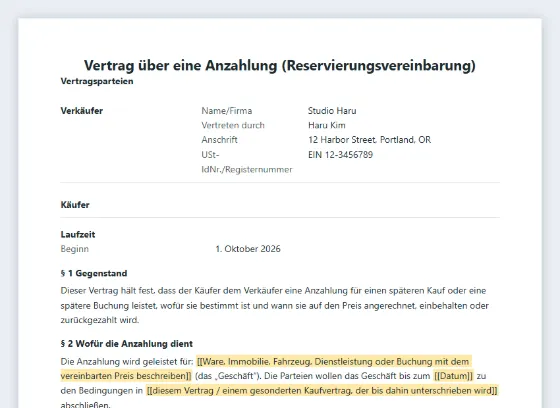Click the 'Laufzeit' heading
560x408 pixels.
pyautogui.click(x=78, y=235)
